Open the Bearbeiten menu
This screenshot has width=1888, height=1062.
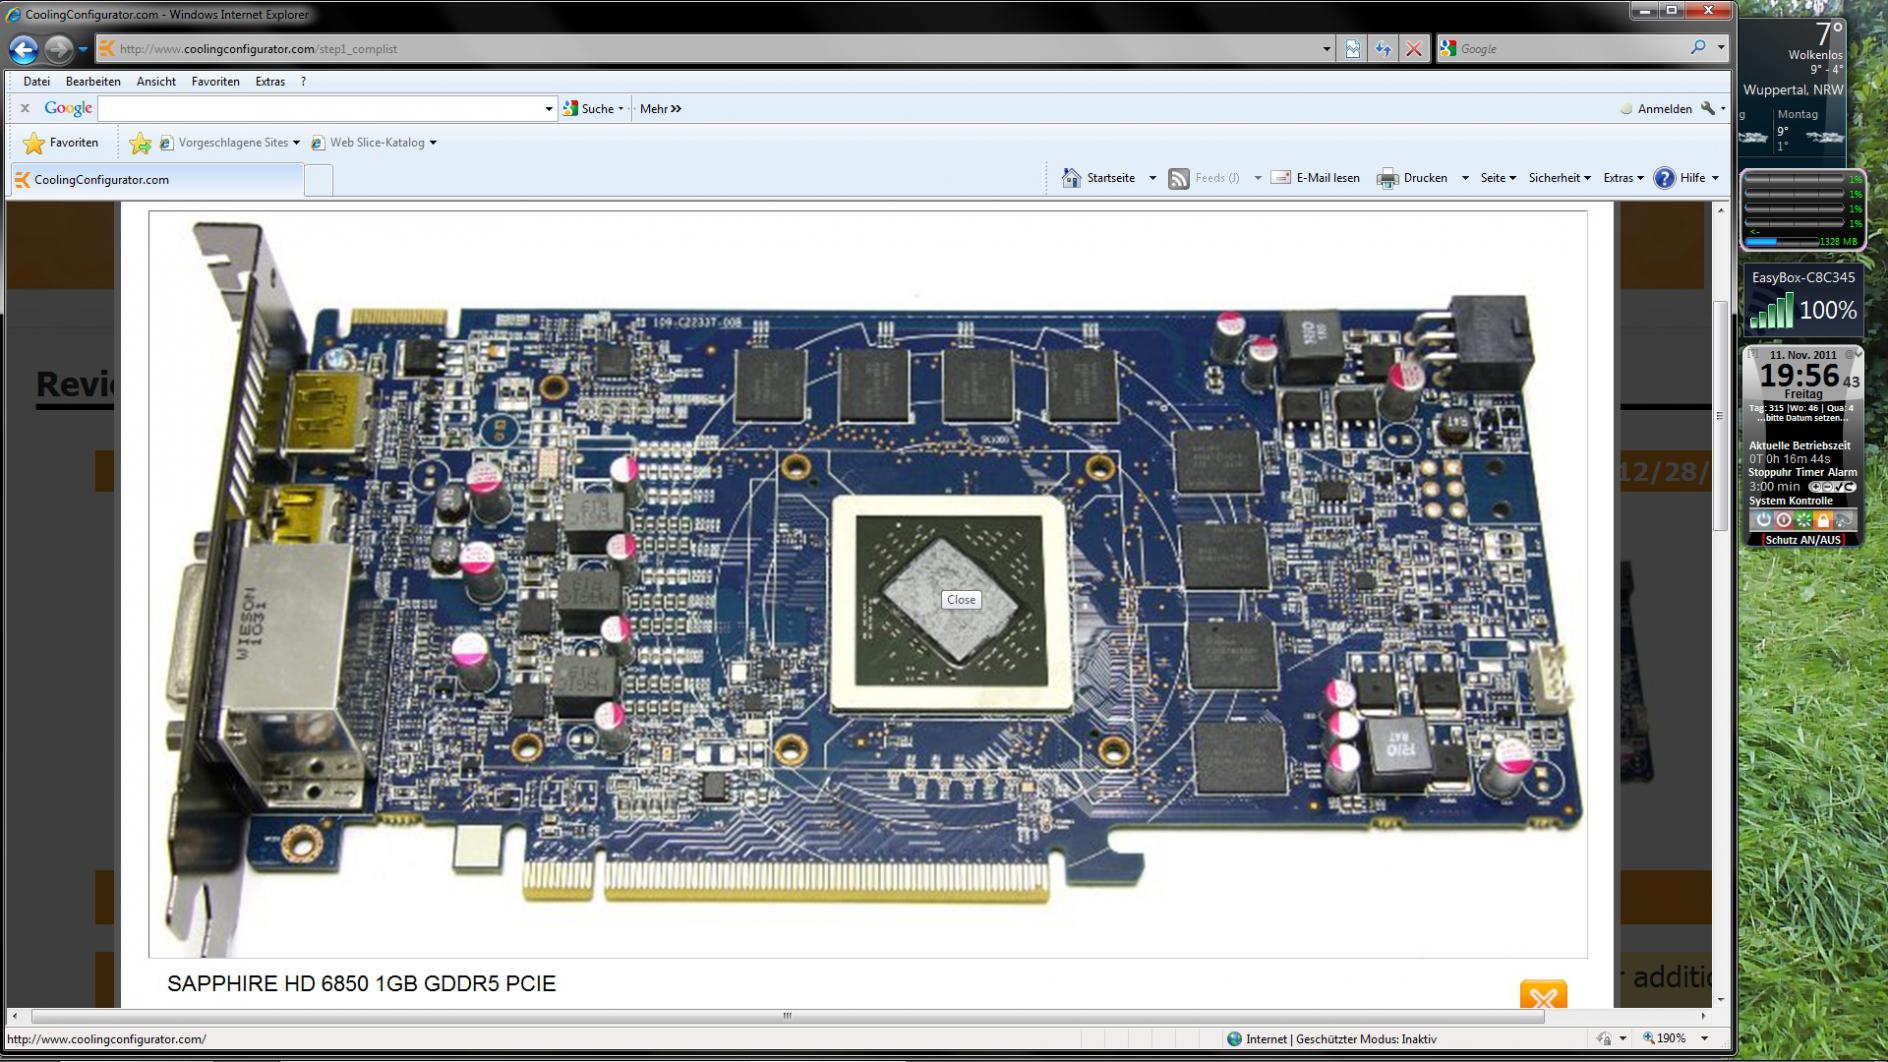coord(93,81)
